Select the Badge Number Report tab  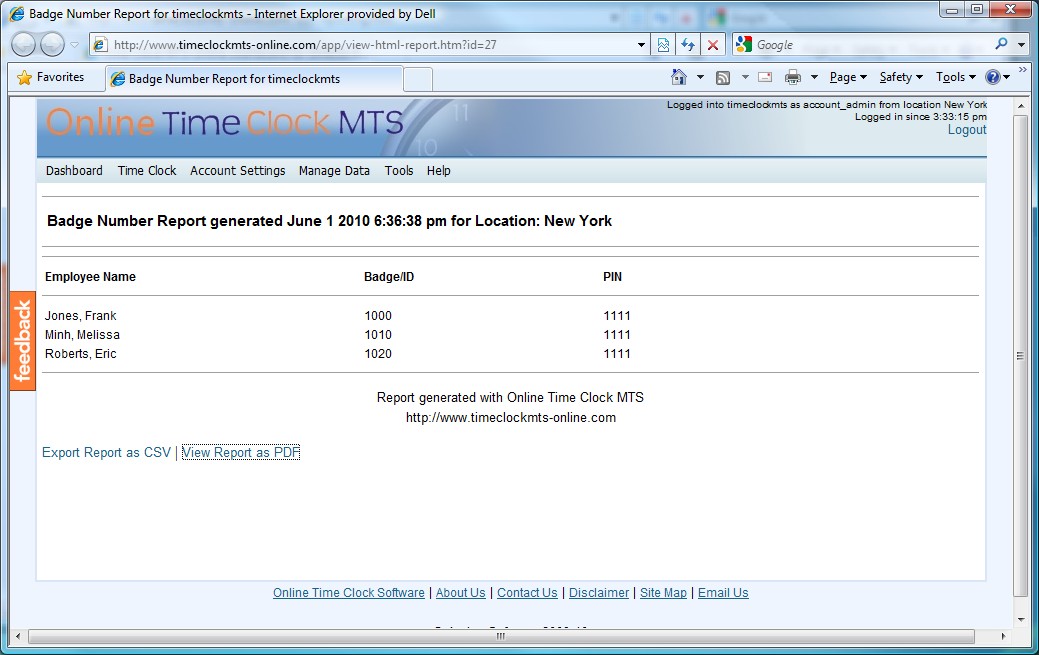pyautogui.click(x=253, y=79)
